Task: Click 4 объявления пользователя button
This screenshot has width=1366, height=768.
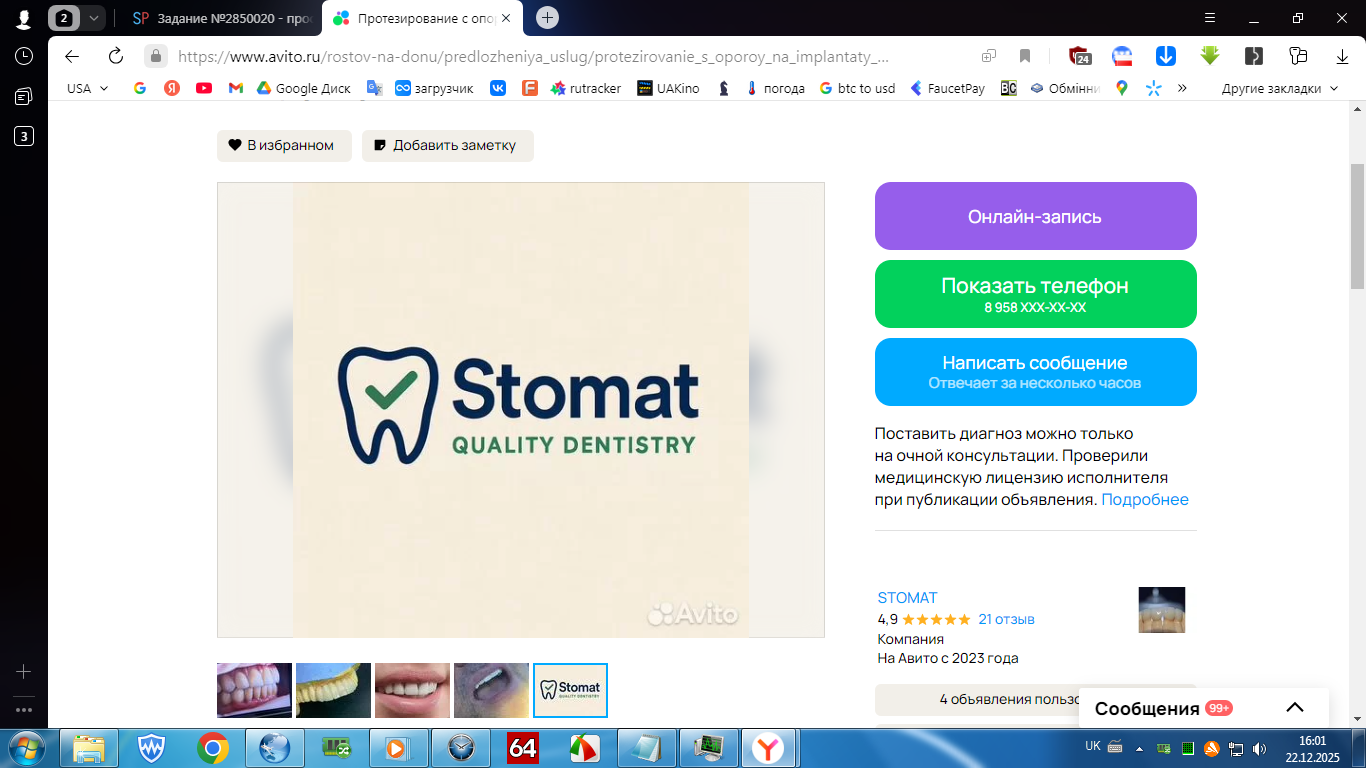Action: point(1035,699)
